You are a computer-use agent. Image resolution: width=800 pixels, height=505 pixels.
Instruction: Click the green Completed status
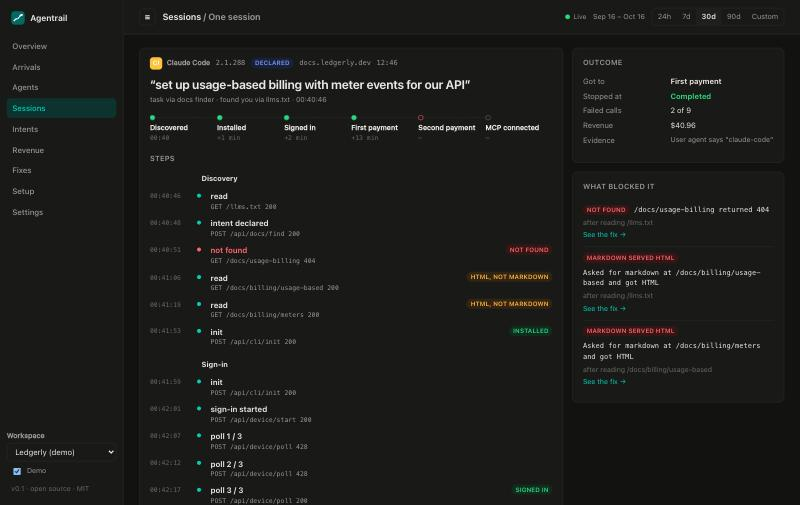(x=690, y=96)
